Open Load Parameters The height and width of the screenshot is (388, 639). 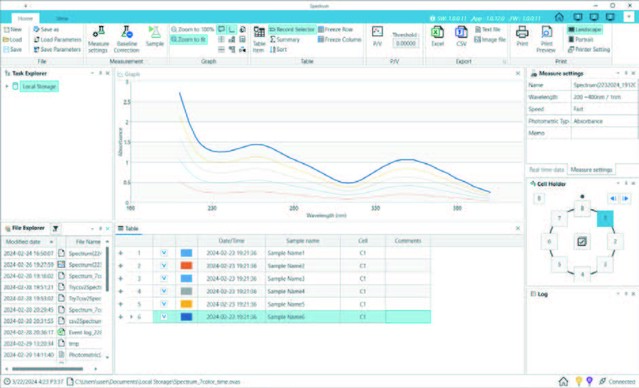(57, 40)
